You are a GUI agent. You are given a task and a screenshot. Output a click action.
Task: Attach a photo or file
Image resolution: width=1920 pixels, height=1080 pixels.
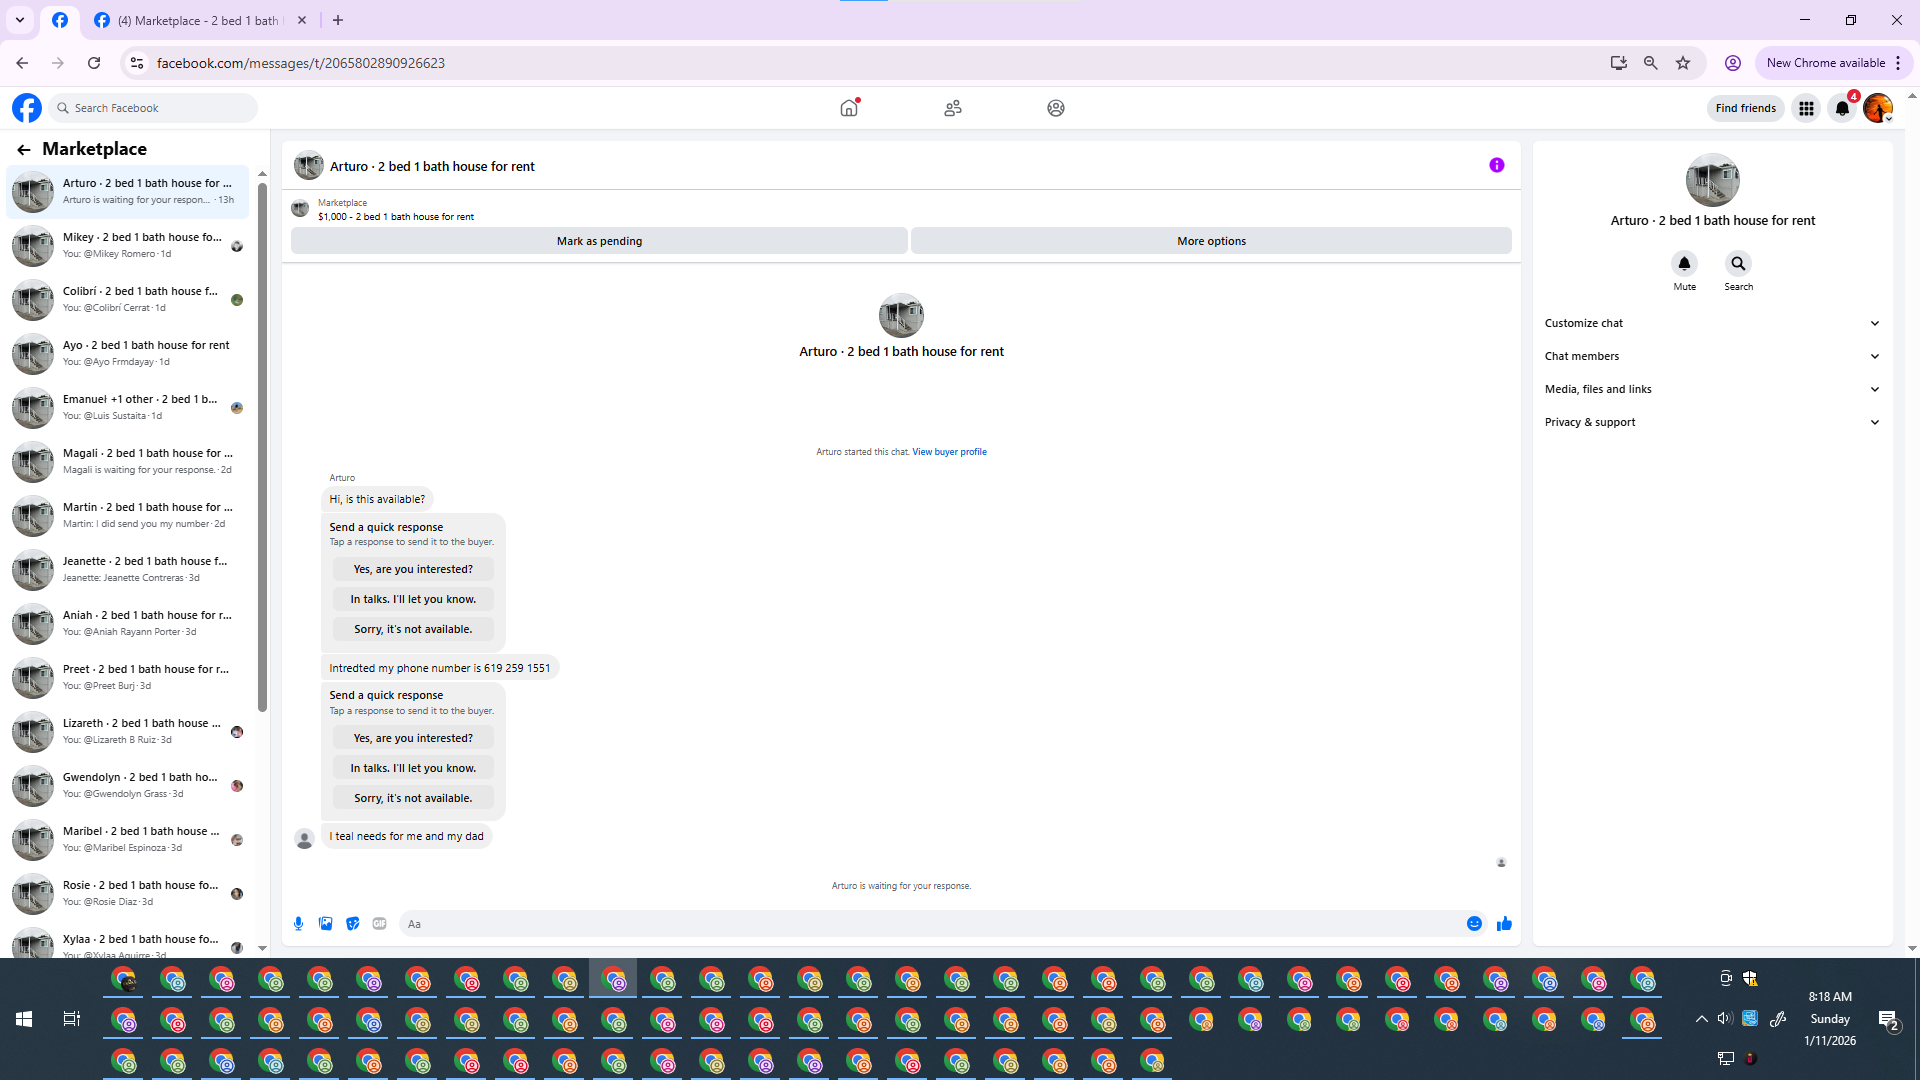coord(325,924)
